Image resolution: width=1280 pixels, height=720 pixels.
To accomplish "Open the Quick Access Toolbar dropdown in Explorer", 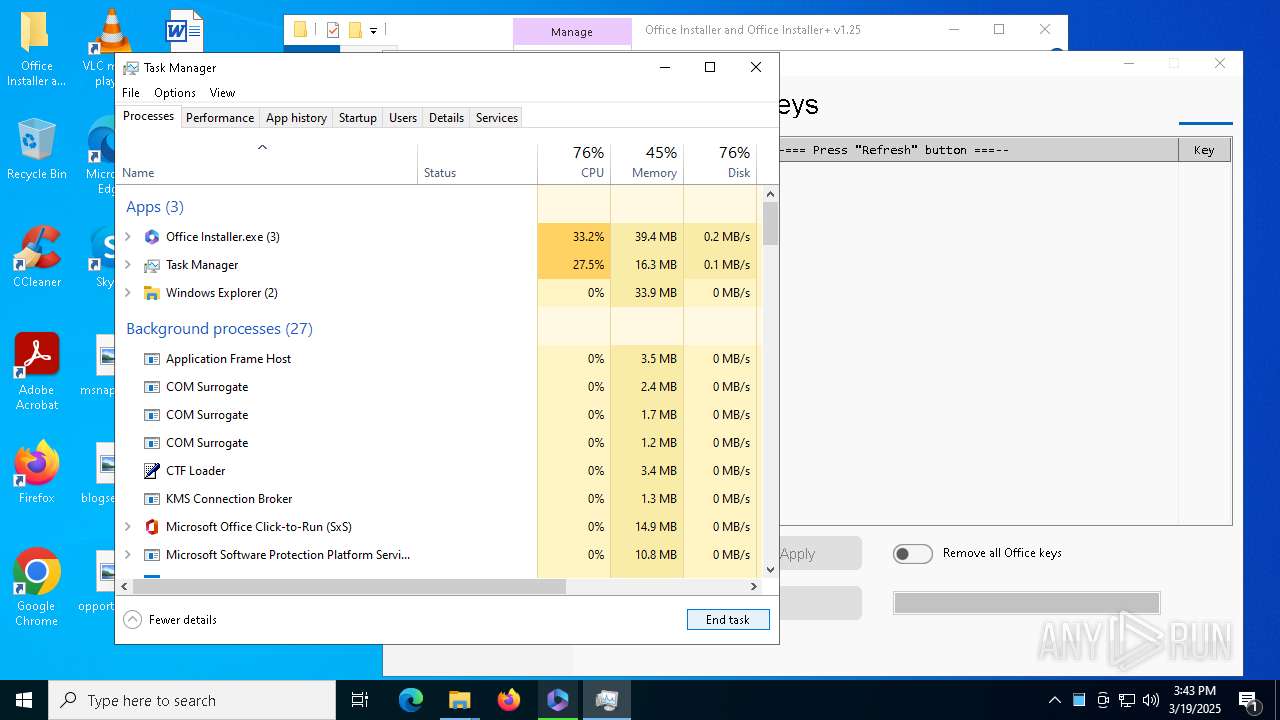I will point(373,31).
